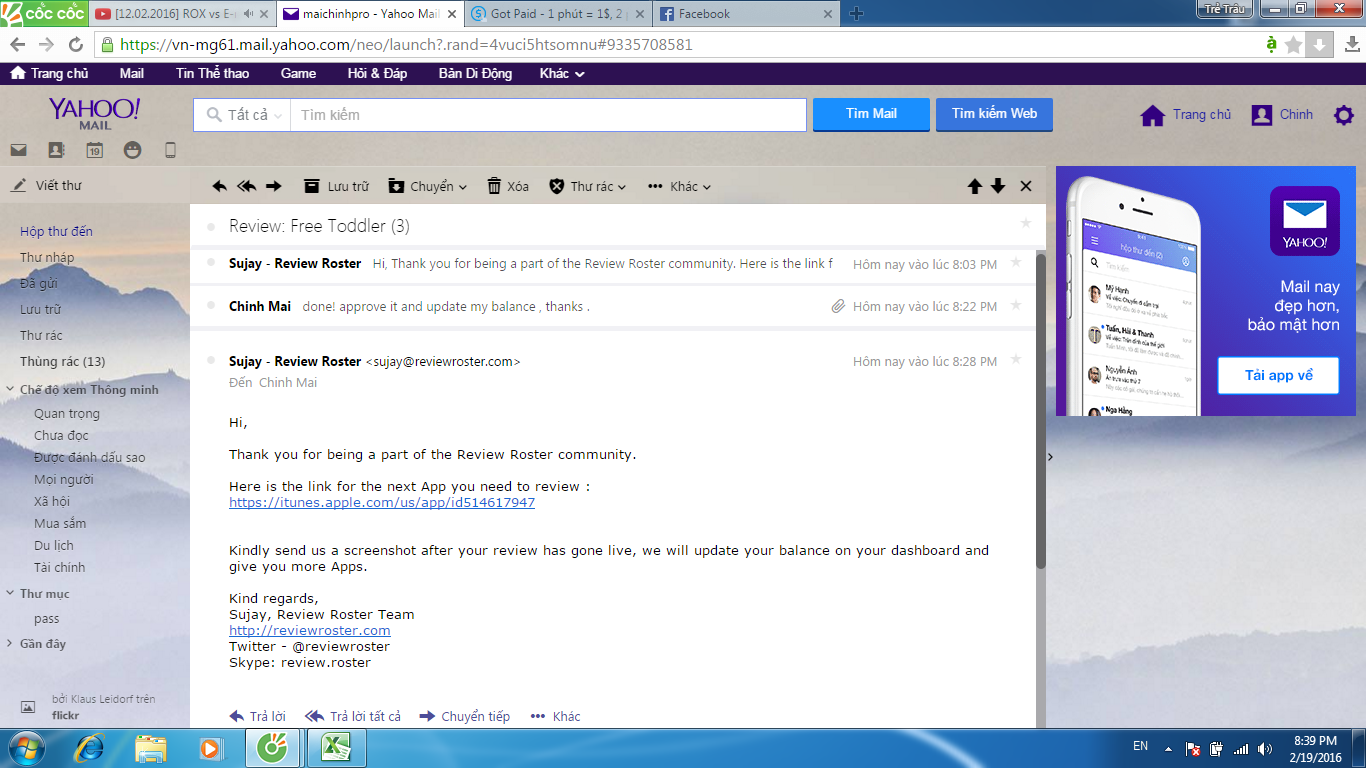
Task: Go to the previous conversation (up arrow)
Action: tap(975, 186)
